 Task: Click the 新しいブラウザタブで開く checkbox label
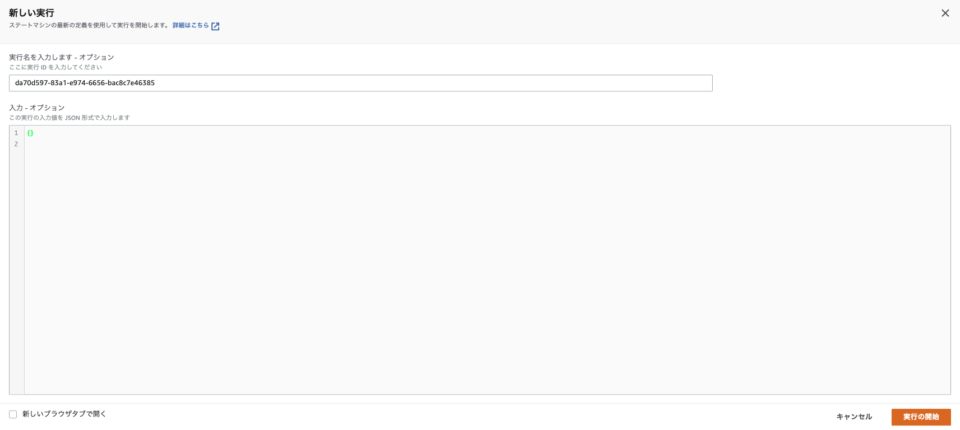pyautogui.click(x=64, y=414)
